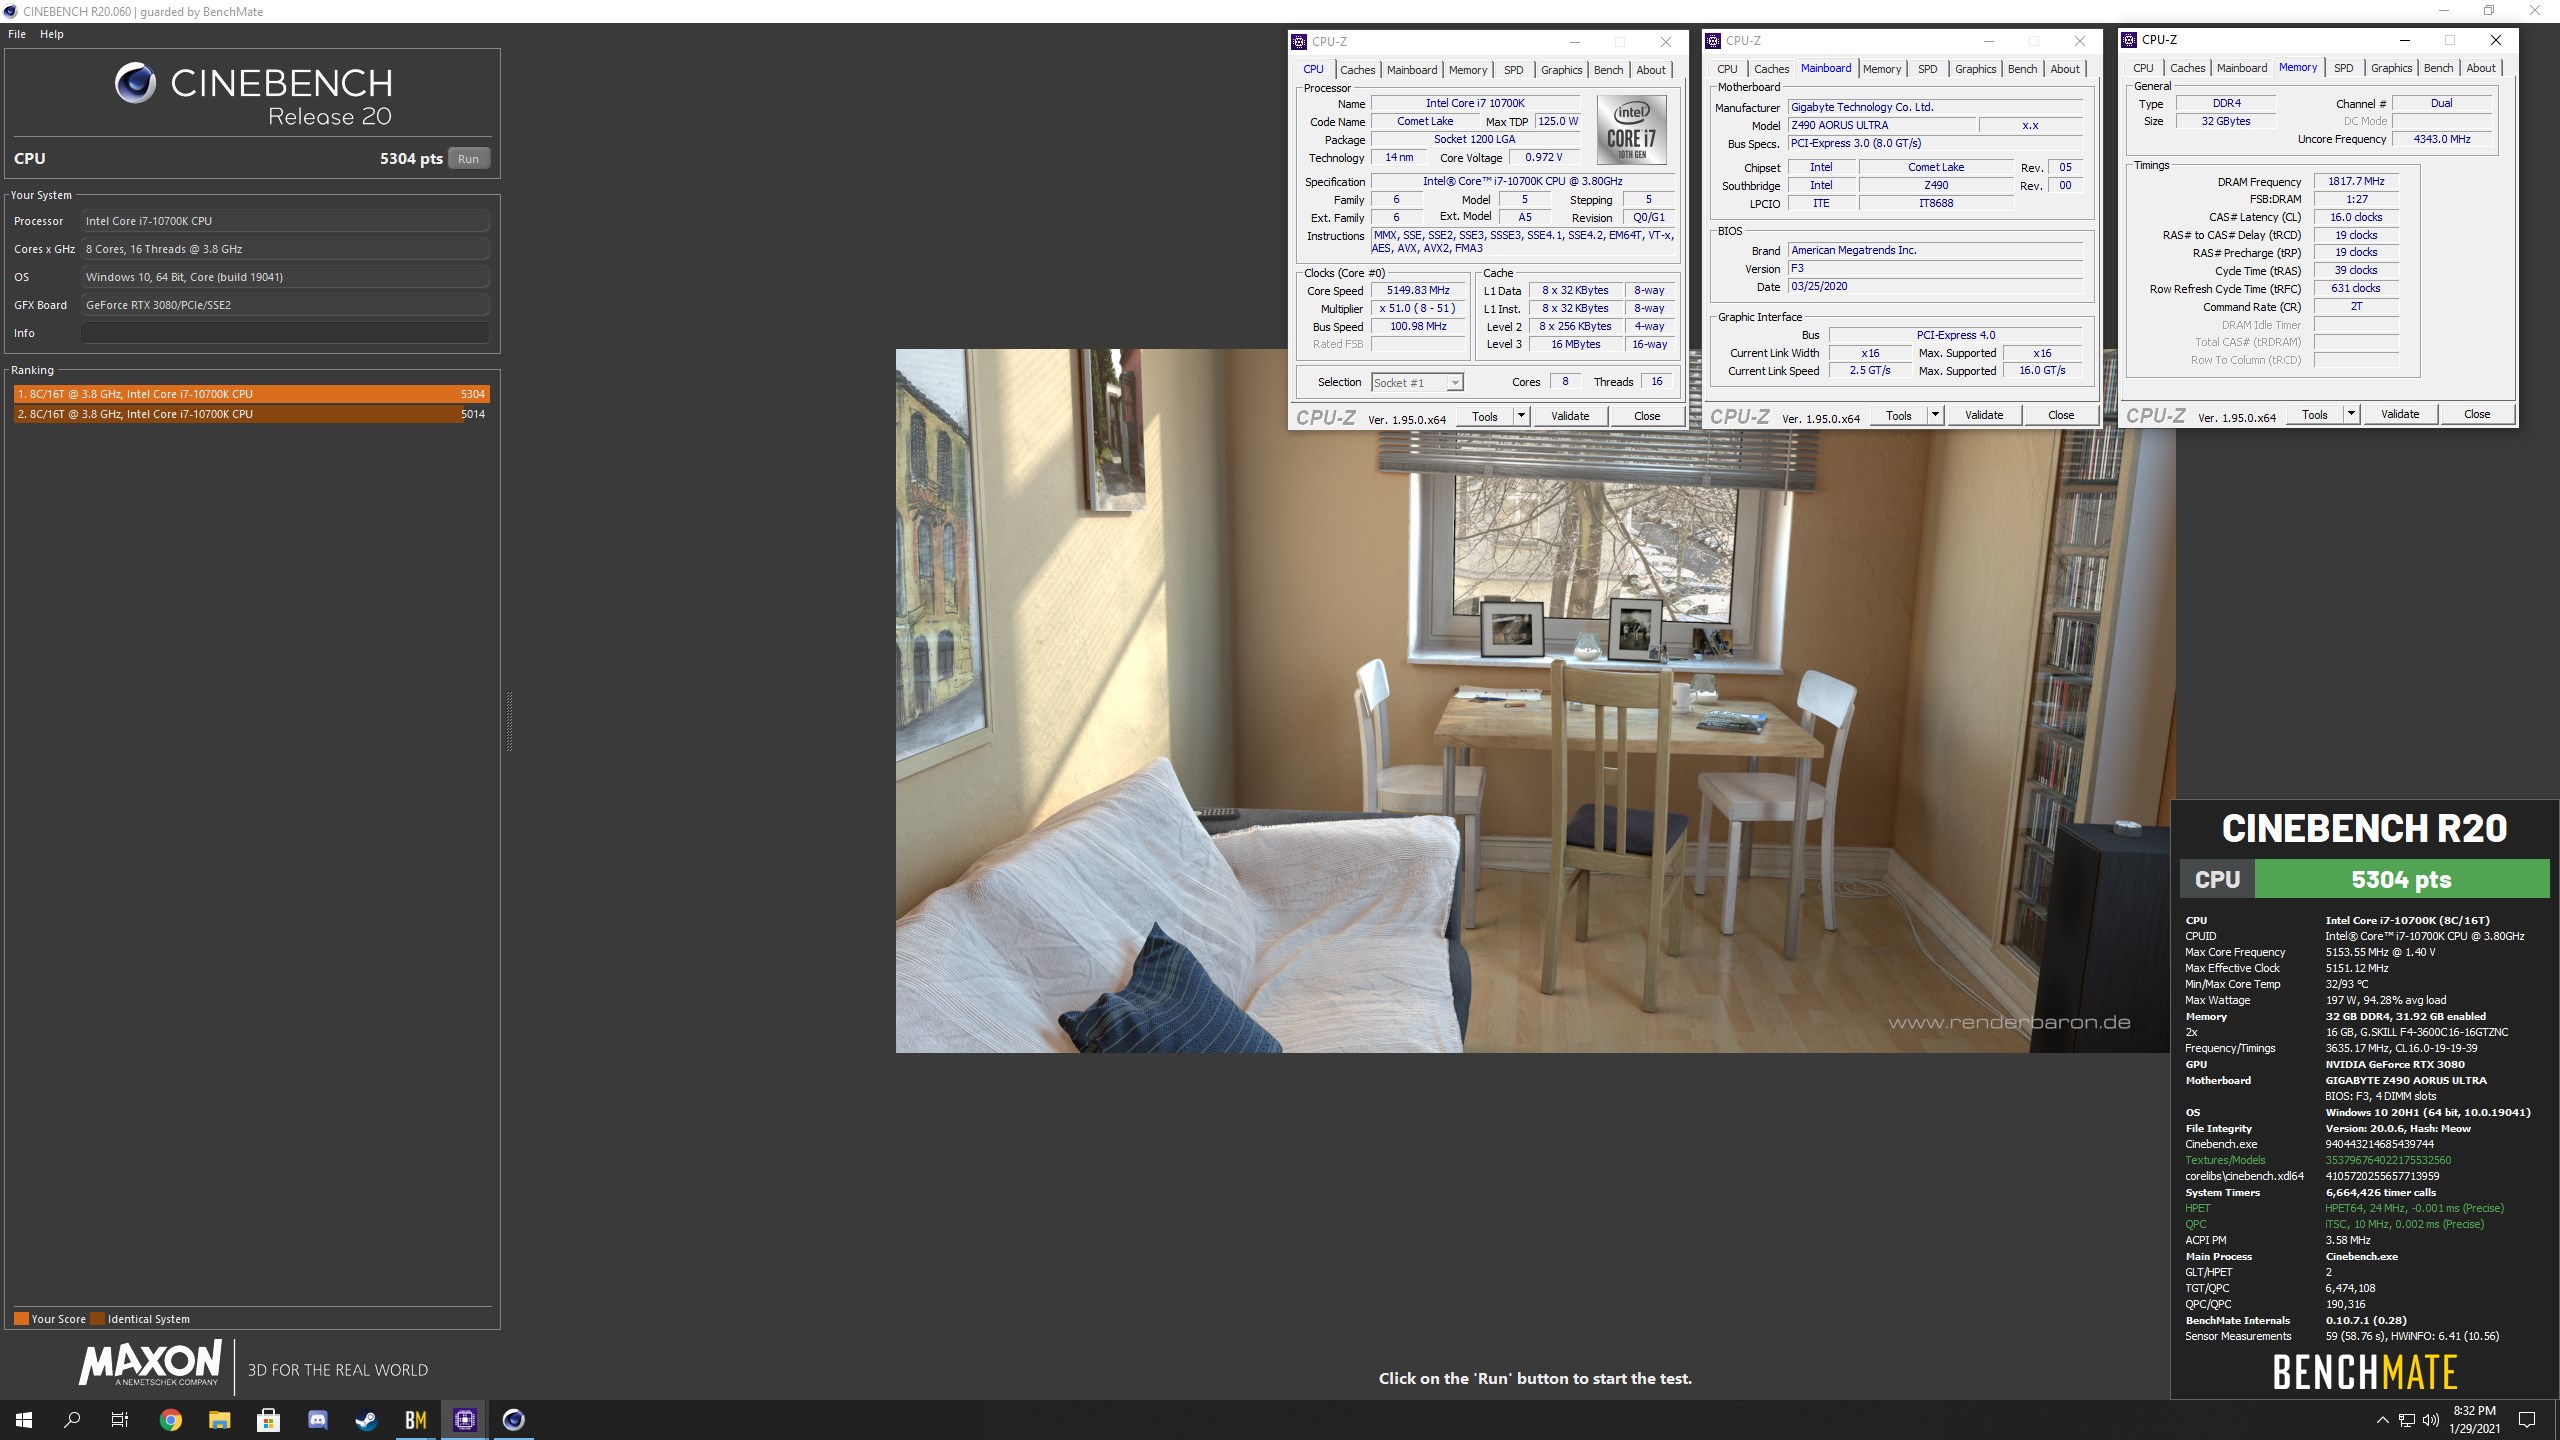Click Tools button in CPU window
Screen dimensions: 2560x1440
pyautogui.click(x=1484, y=416)
